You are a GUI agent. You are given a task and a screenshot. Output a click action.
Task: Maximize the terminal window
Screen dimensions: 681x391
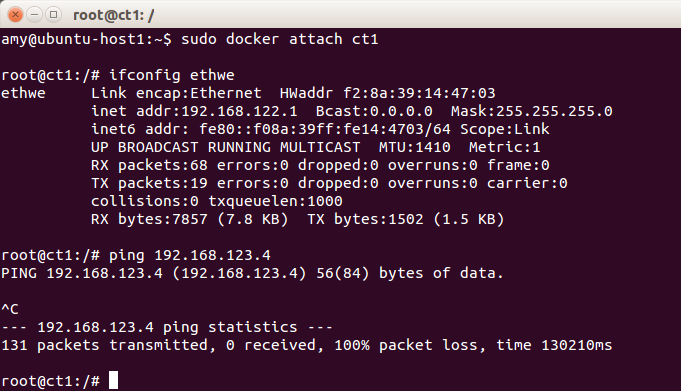53,15
